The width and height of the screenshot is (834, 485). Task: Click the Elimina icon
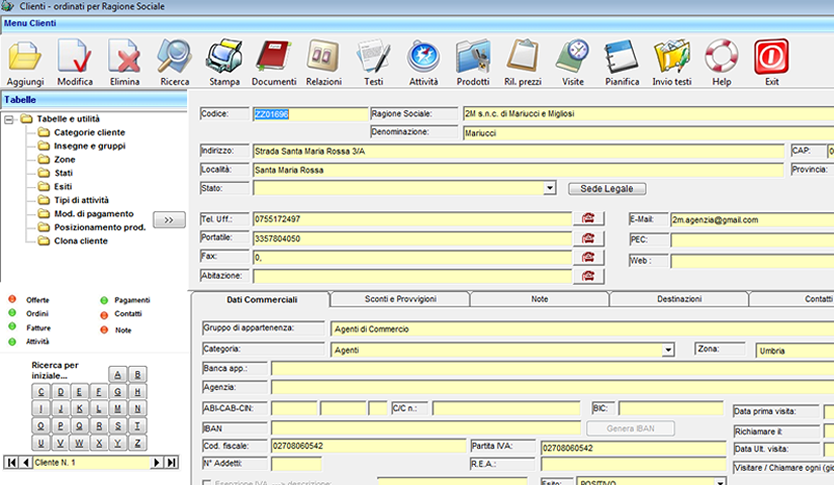124,56
